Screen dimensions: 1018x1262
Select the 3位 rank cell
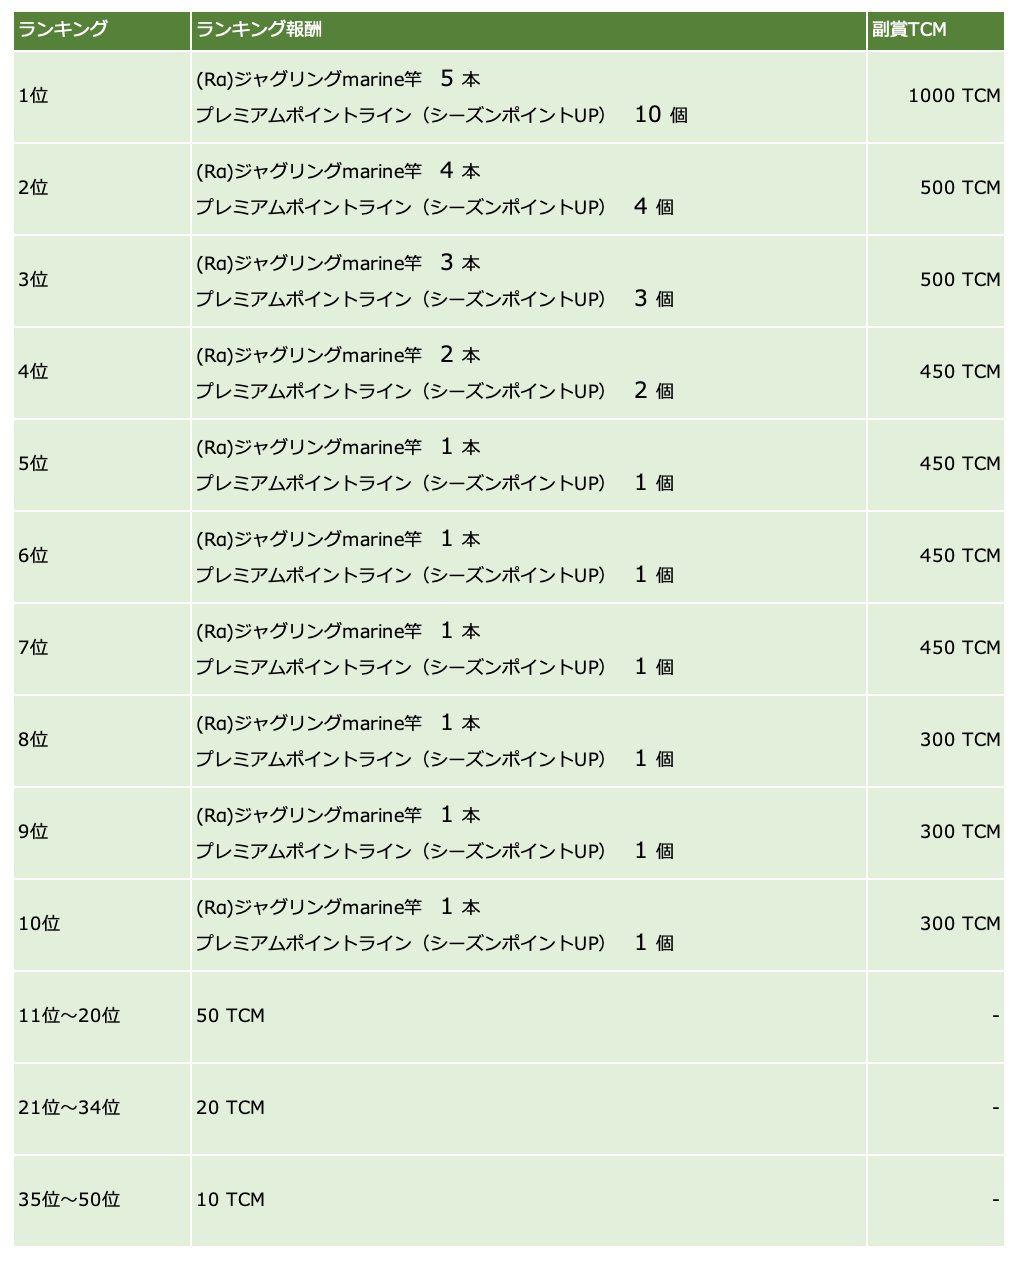(33, 280)
